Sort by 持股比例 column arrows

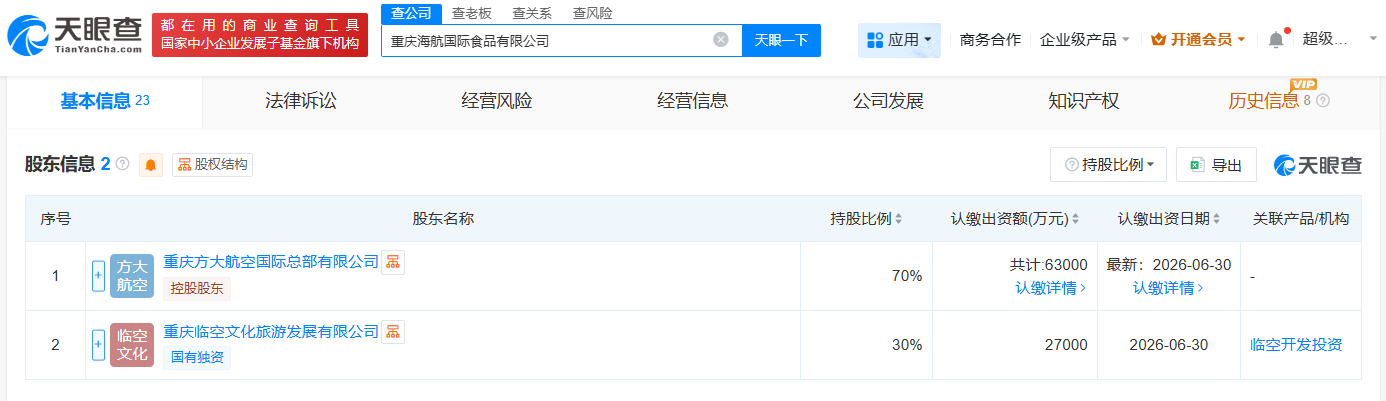click(898, 219)
